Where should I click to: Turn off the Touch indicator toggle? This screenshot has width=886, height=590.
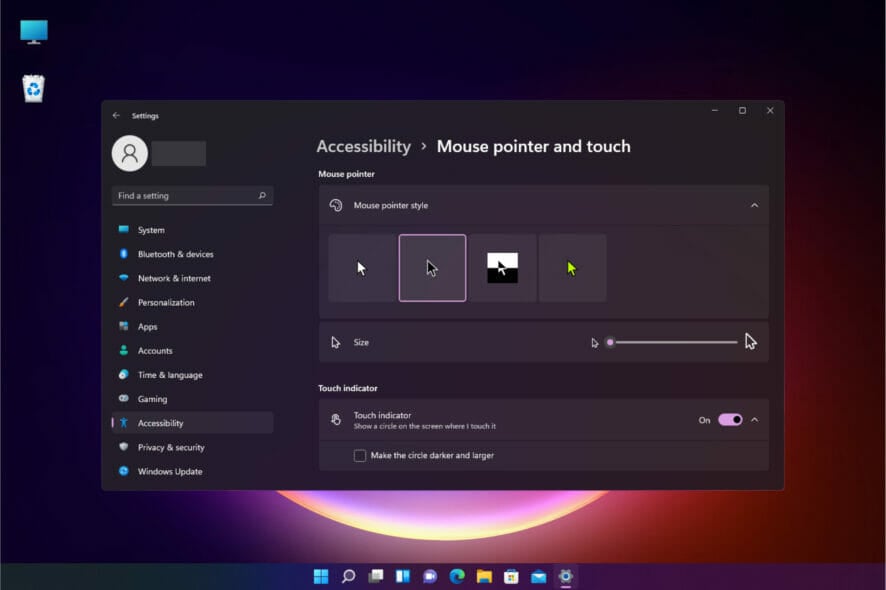coord(729,419)
